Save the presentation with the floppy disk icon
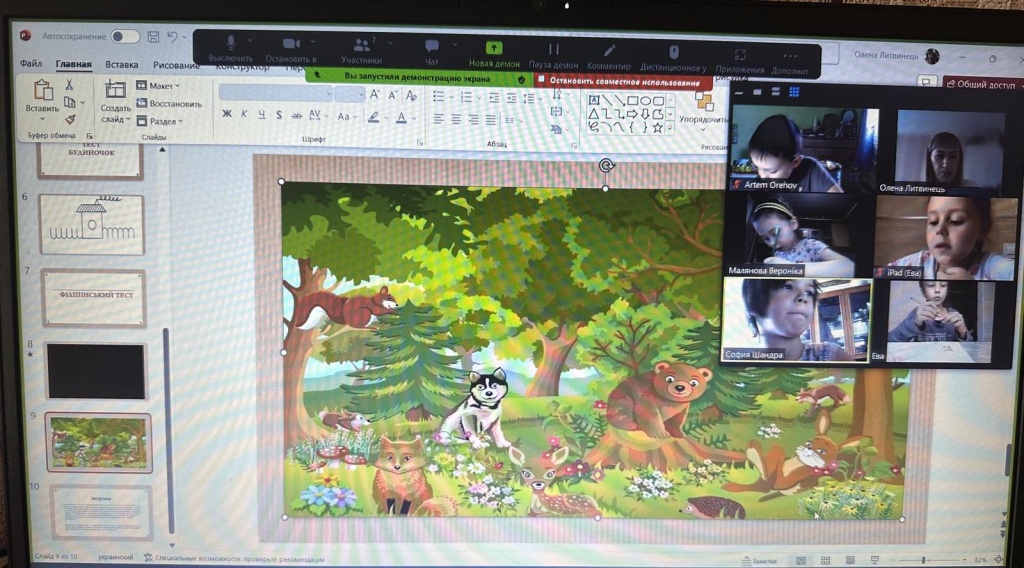This screenshot has width=1024, height=568. (x=153, y=37)
